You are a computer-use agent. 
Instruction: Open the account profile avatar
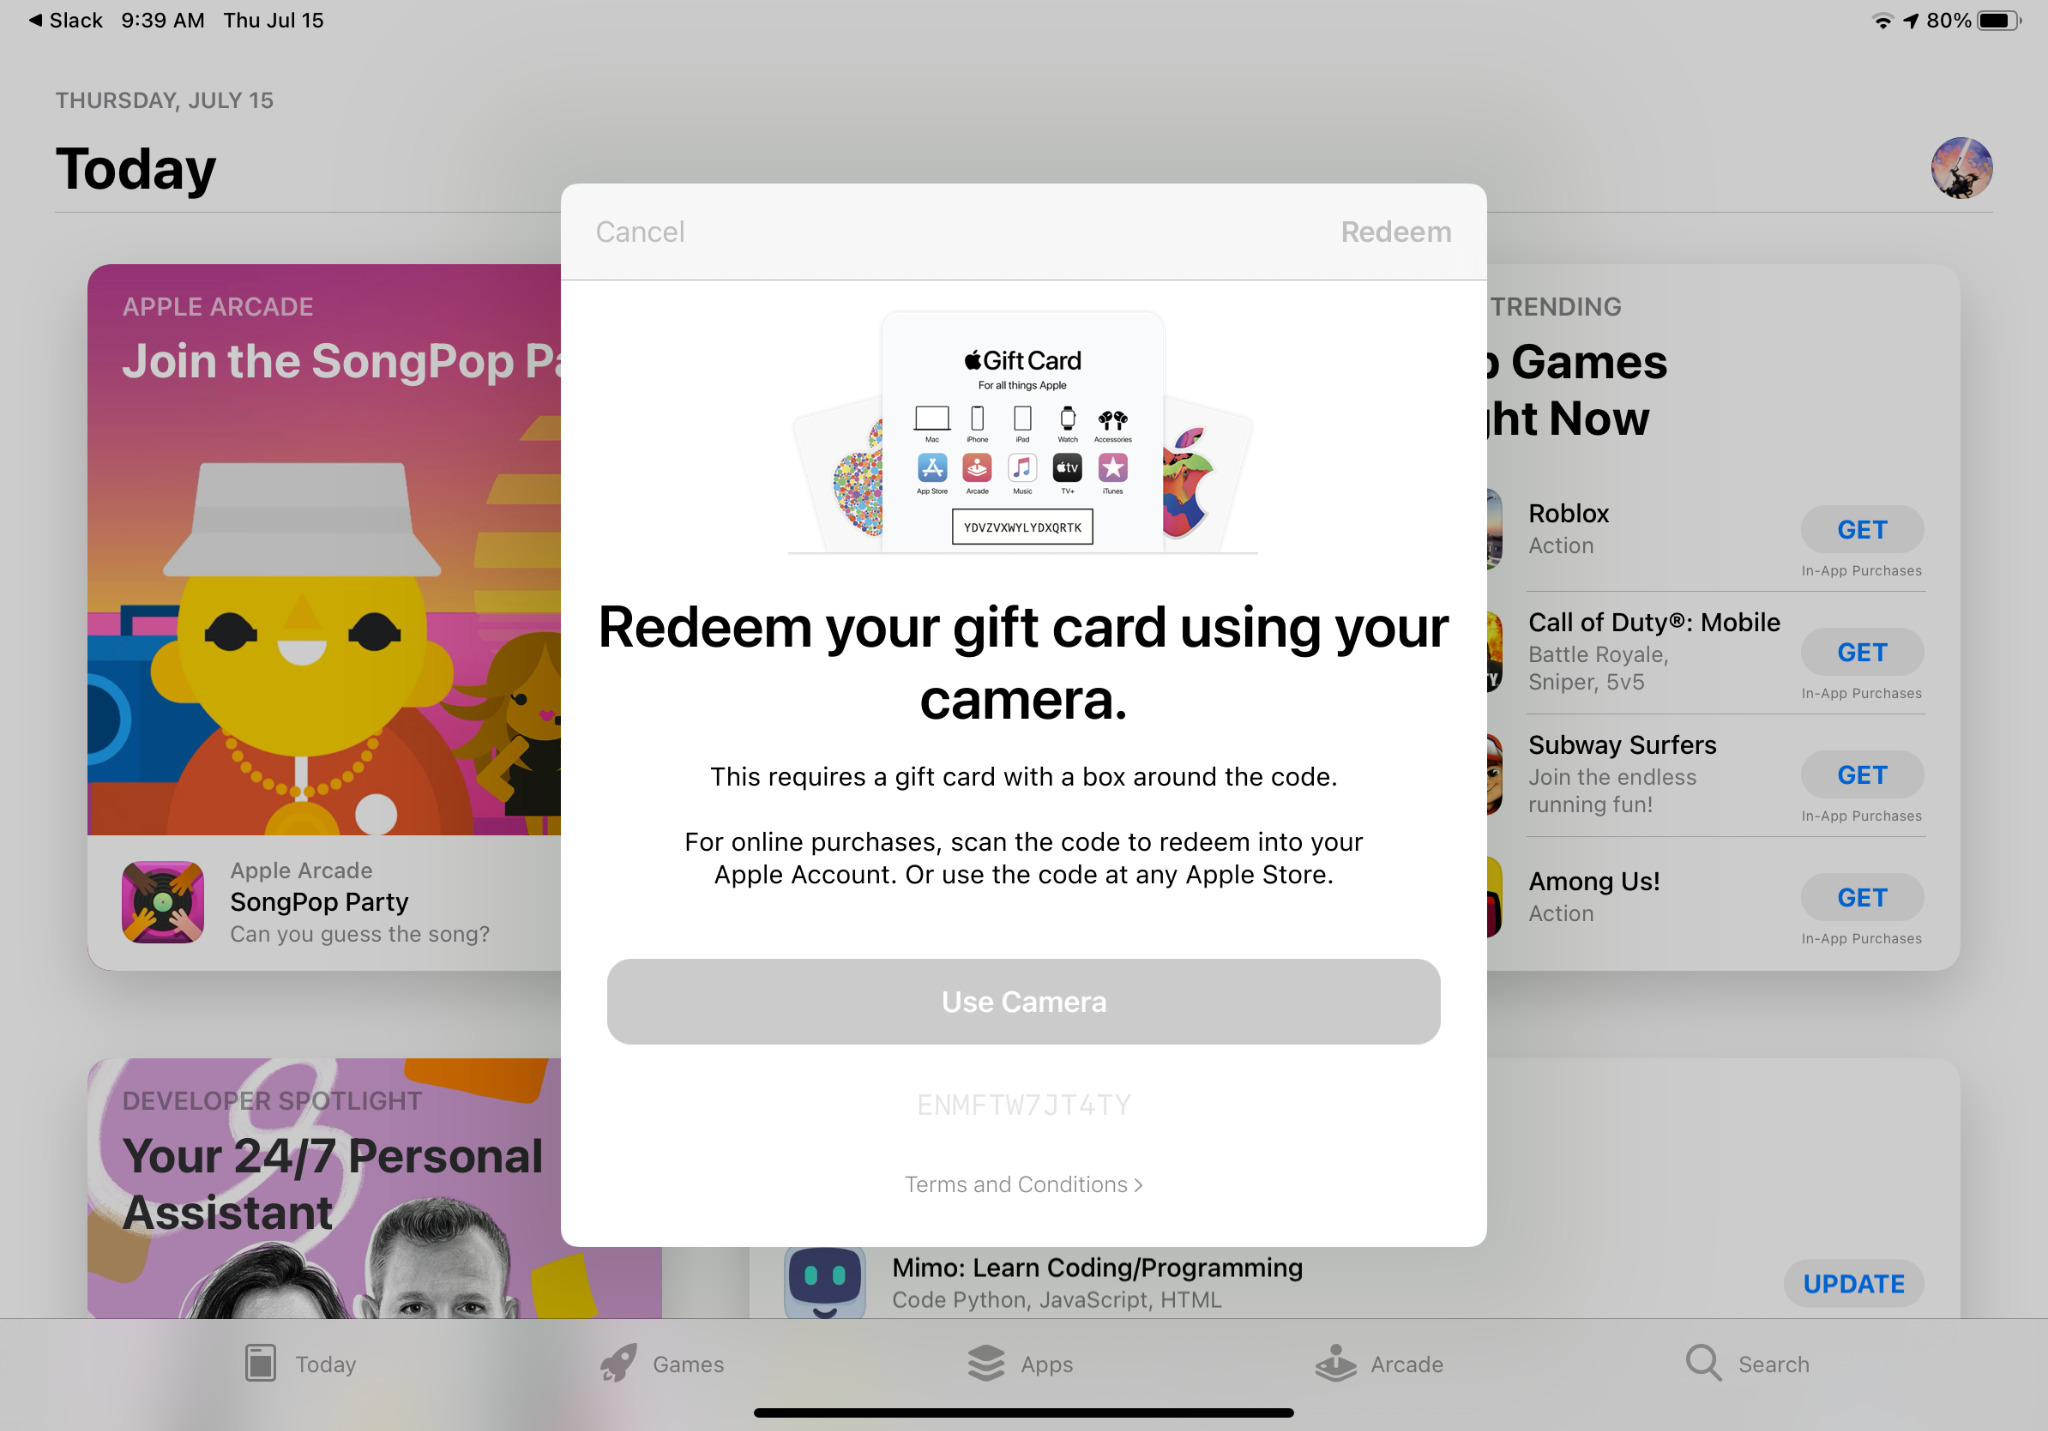1961,168
